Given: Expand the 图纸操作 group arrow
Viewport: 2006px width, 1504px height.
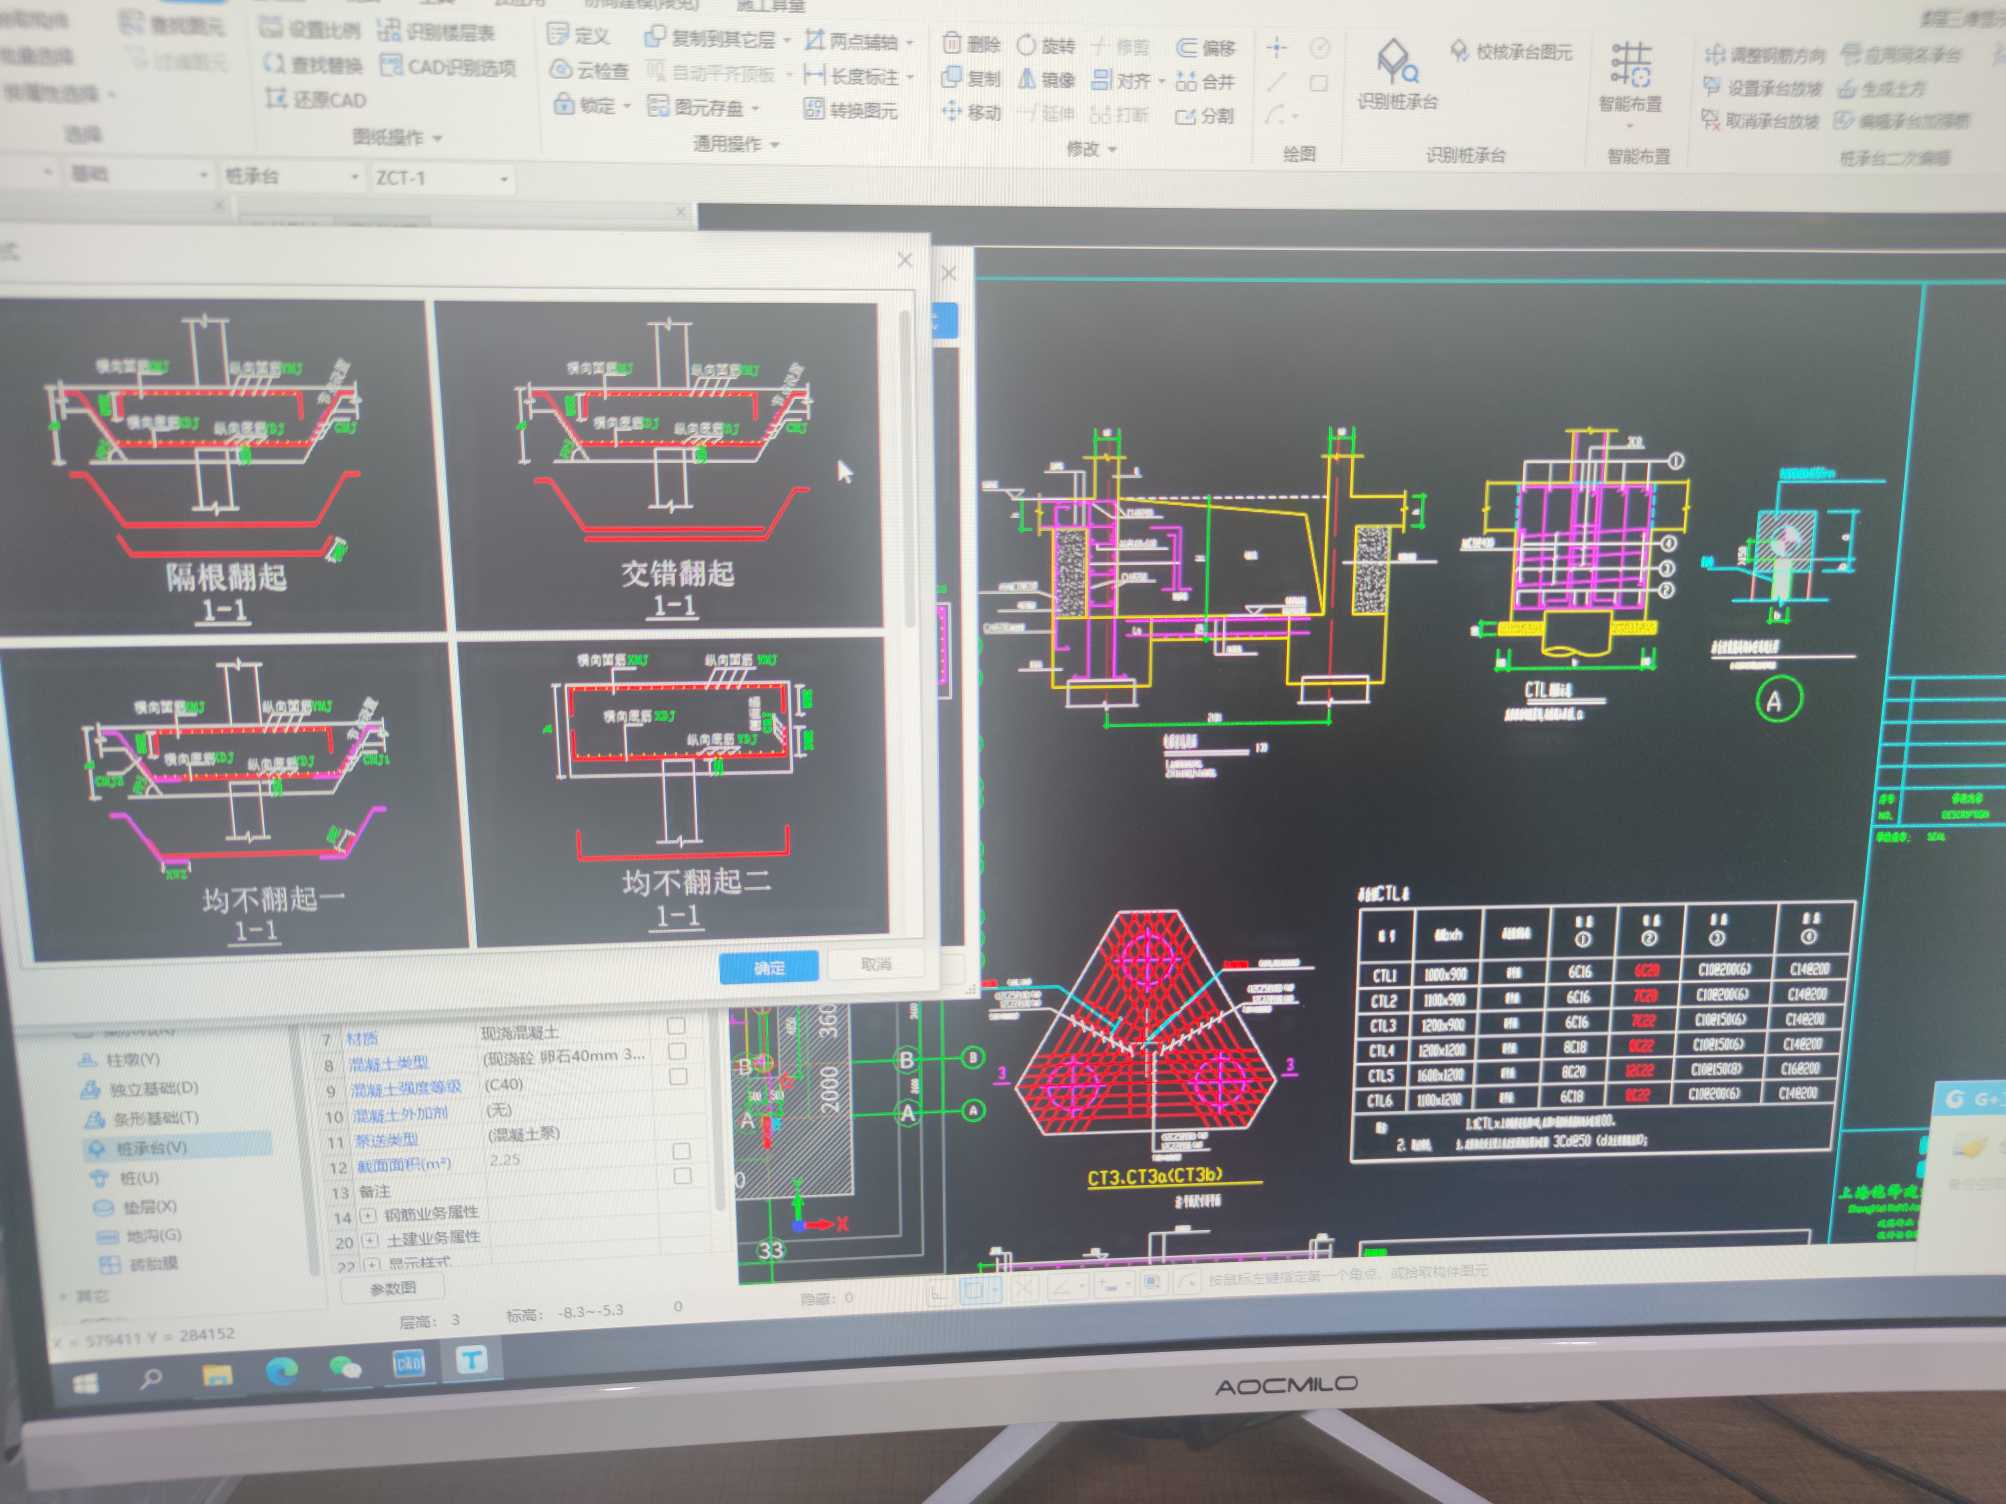Looking at the screenshot, I should tap(438, 138).
